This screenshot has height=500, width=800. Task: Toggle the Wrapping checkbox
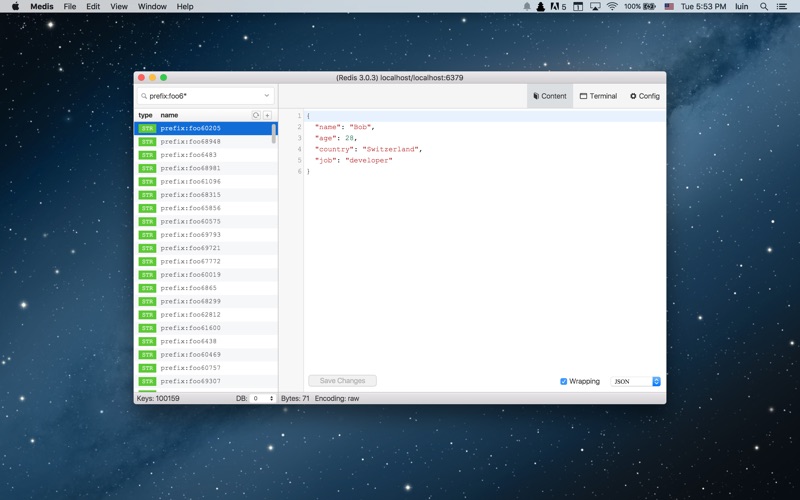[x=563, y=382]
